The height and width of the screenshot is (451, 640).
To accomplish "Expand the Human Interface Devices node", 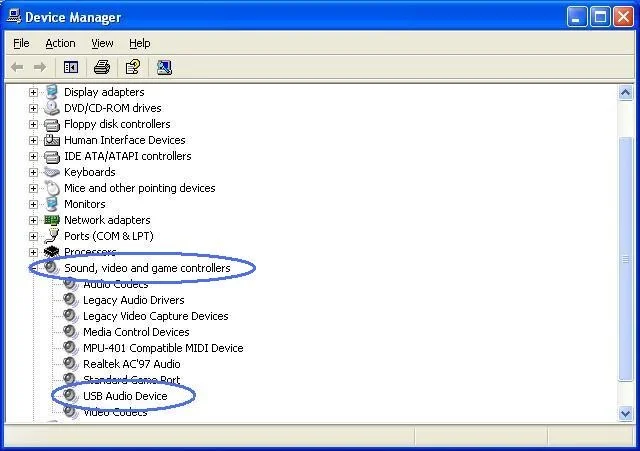I will (x=33, y=140).
